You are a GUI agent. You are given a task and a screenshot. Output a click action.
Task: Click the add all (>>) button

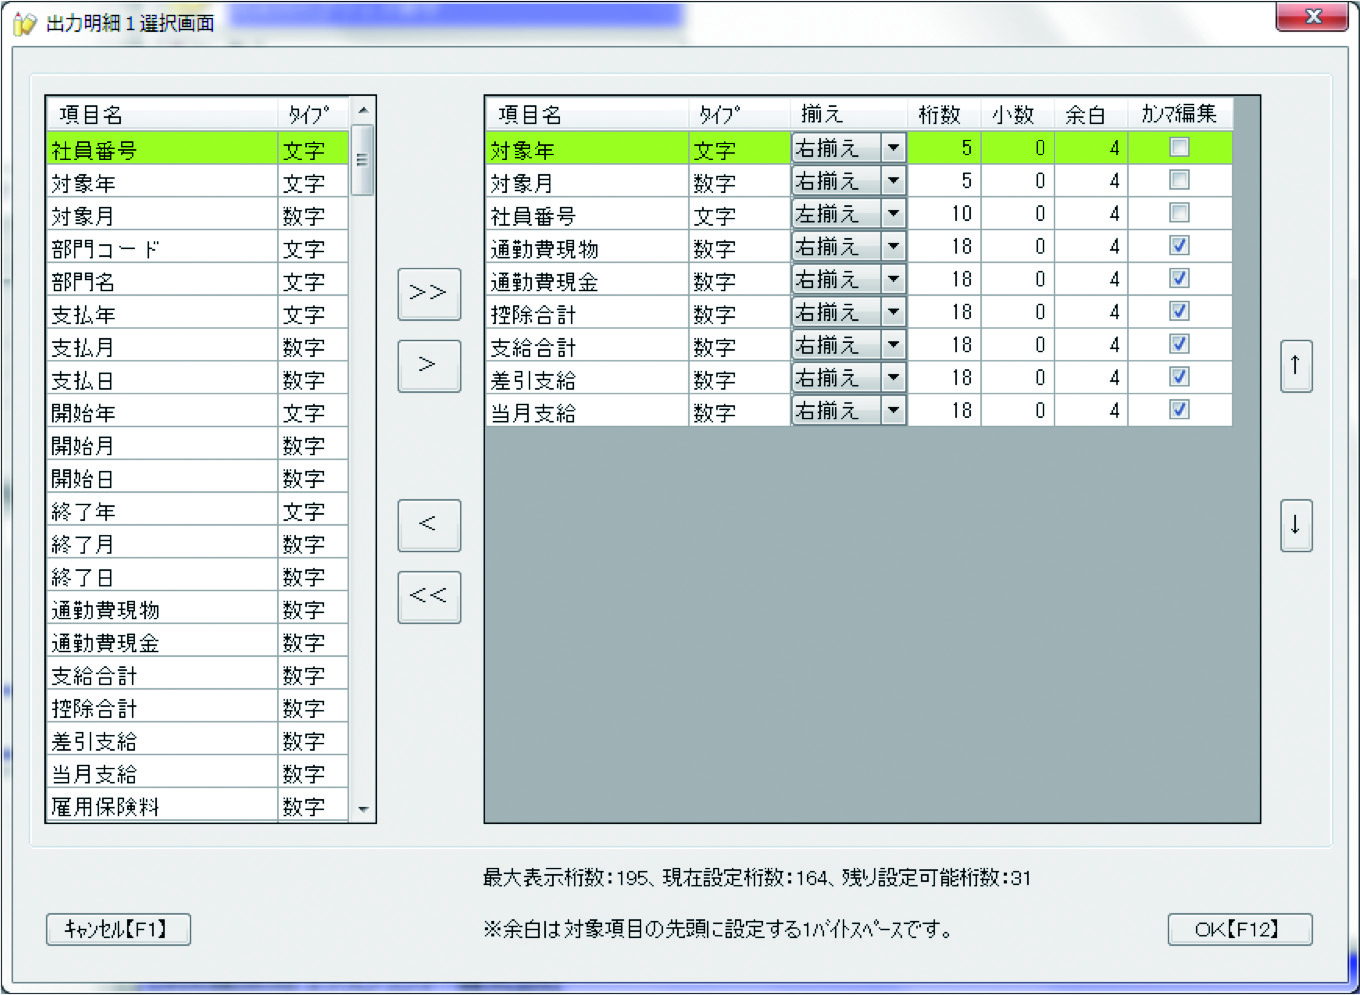point(429,294)
